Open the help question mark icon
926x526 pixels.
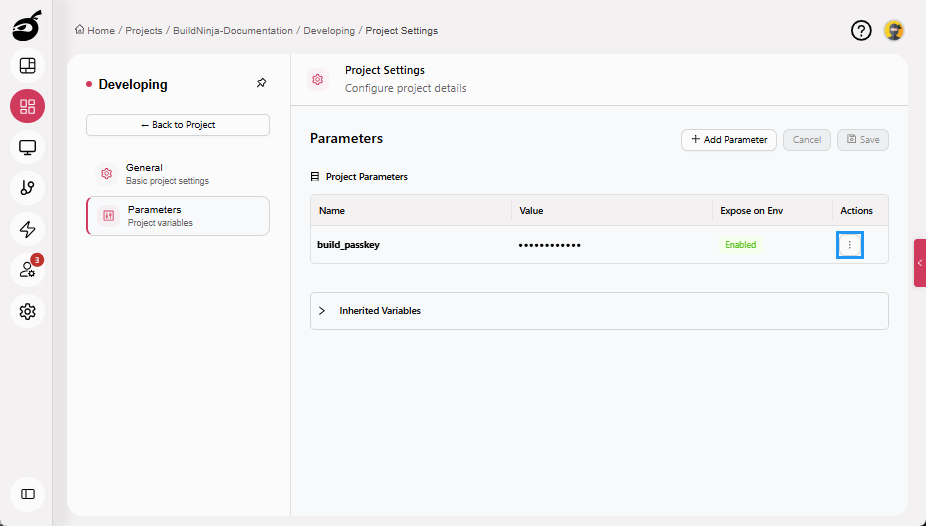click(x=861, y=30)
